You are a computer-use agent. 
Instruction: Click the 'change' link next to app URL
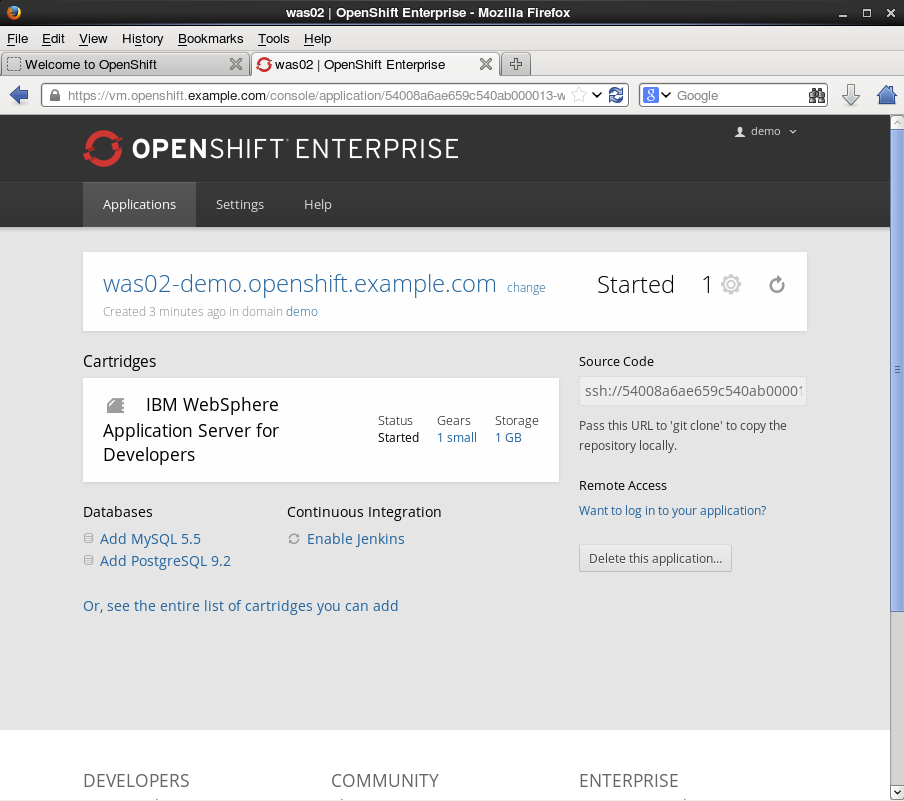(x=526, y=287)
